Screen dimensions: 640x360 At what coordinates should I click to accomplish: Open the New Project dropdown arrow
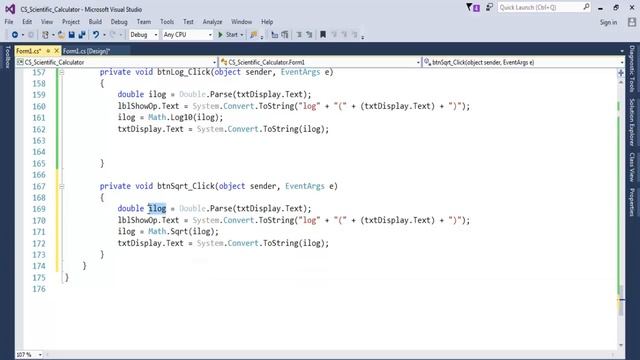click(x=53, y=35)
